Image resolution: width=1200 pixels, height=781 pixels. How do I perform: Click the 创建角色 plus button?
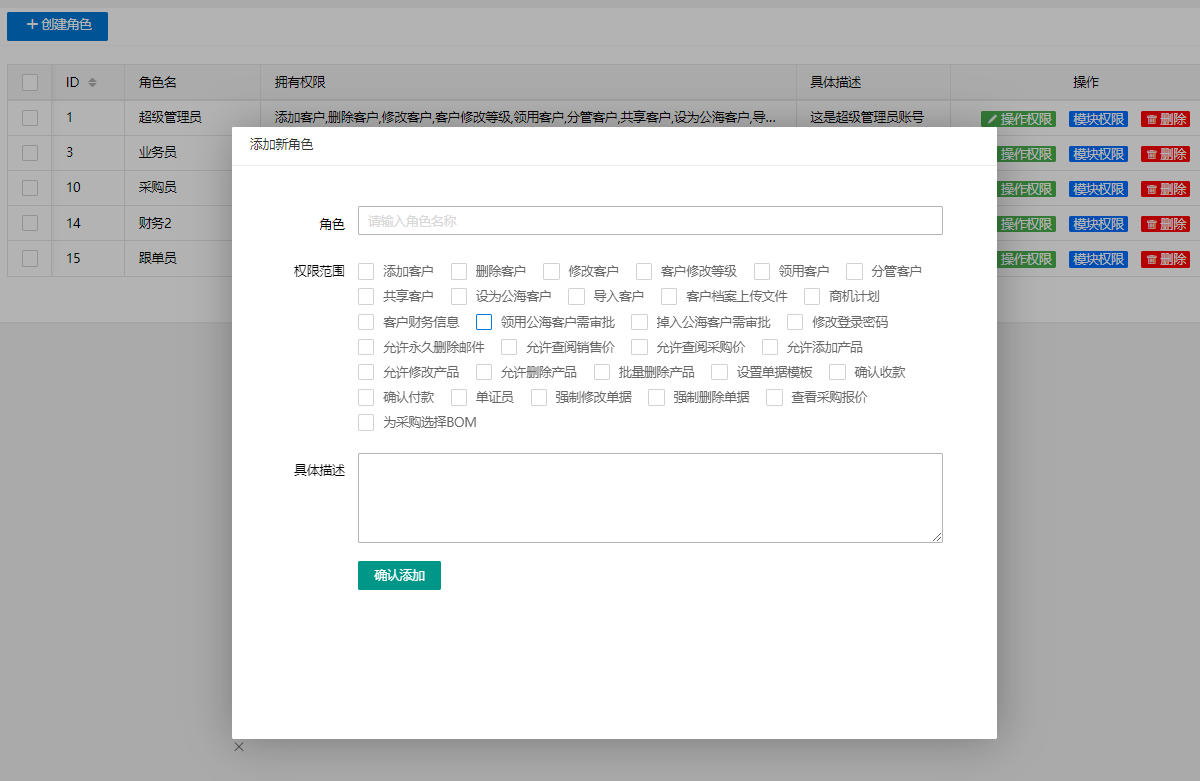point(58,25)
